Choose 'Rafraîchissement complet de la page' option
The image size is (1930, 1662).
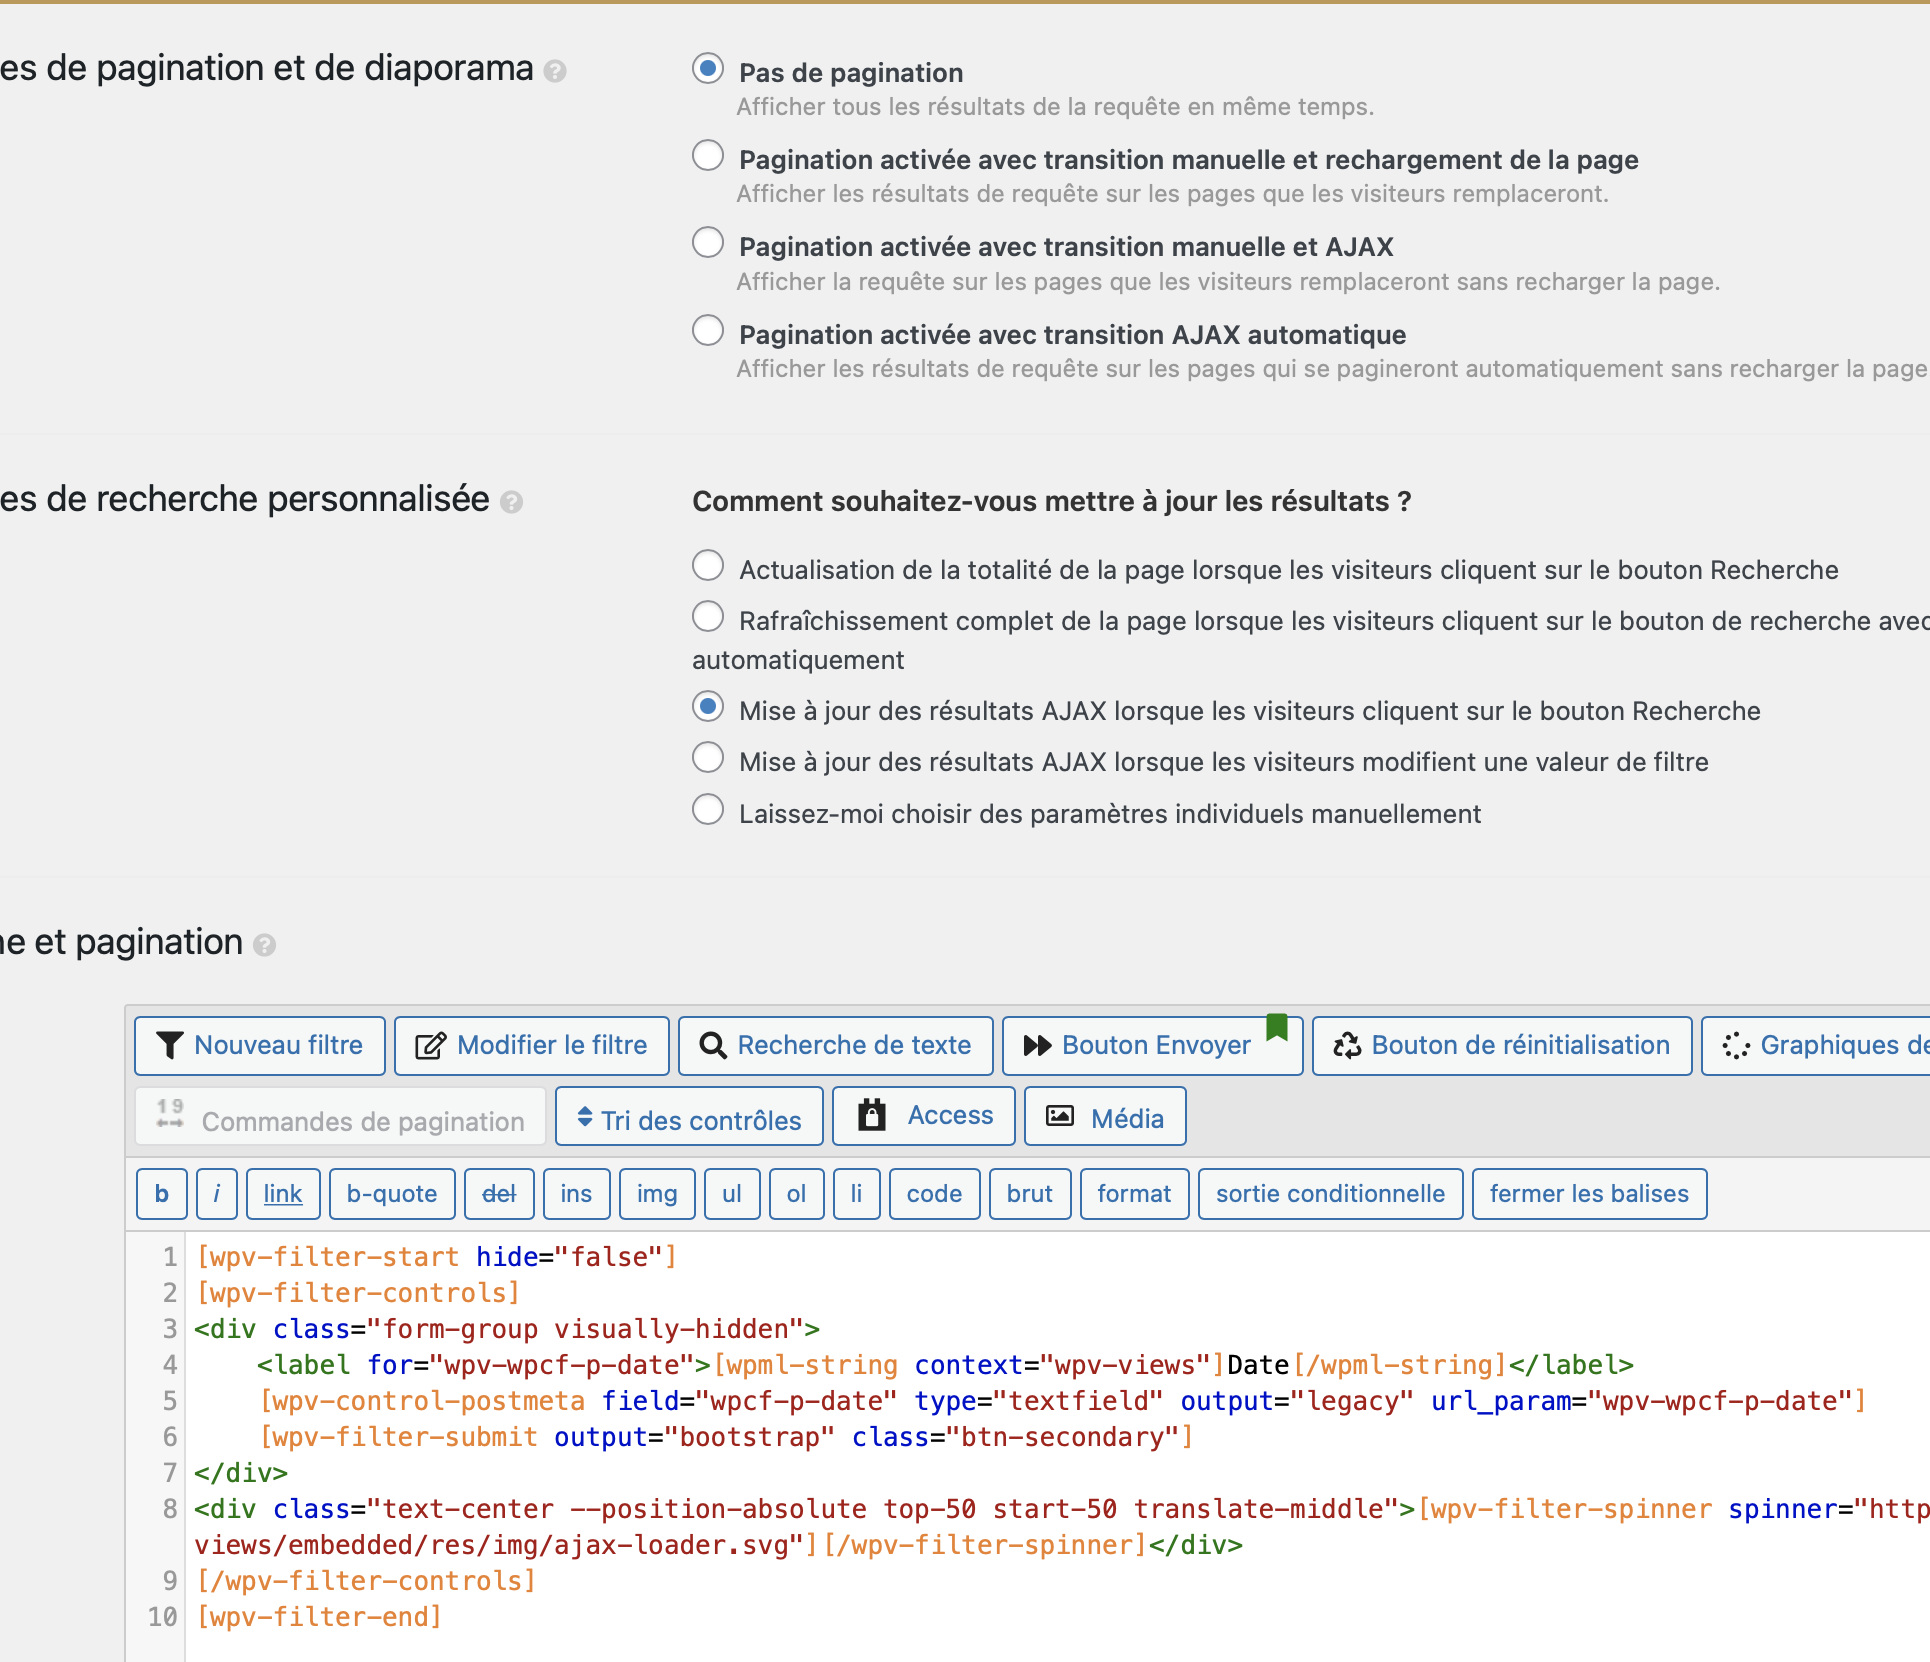click(x=708, y=617)
